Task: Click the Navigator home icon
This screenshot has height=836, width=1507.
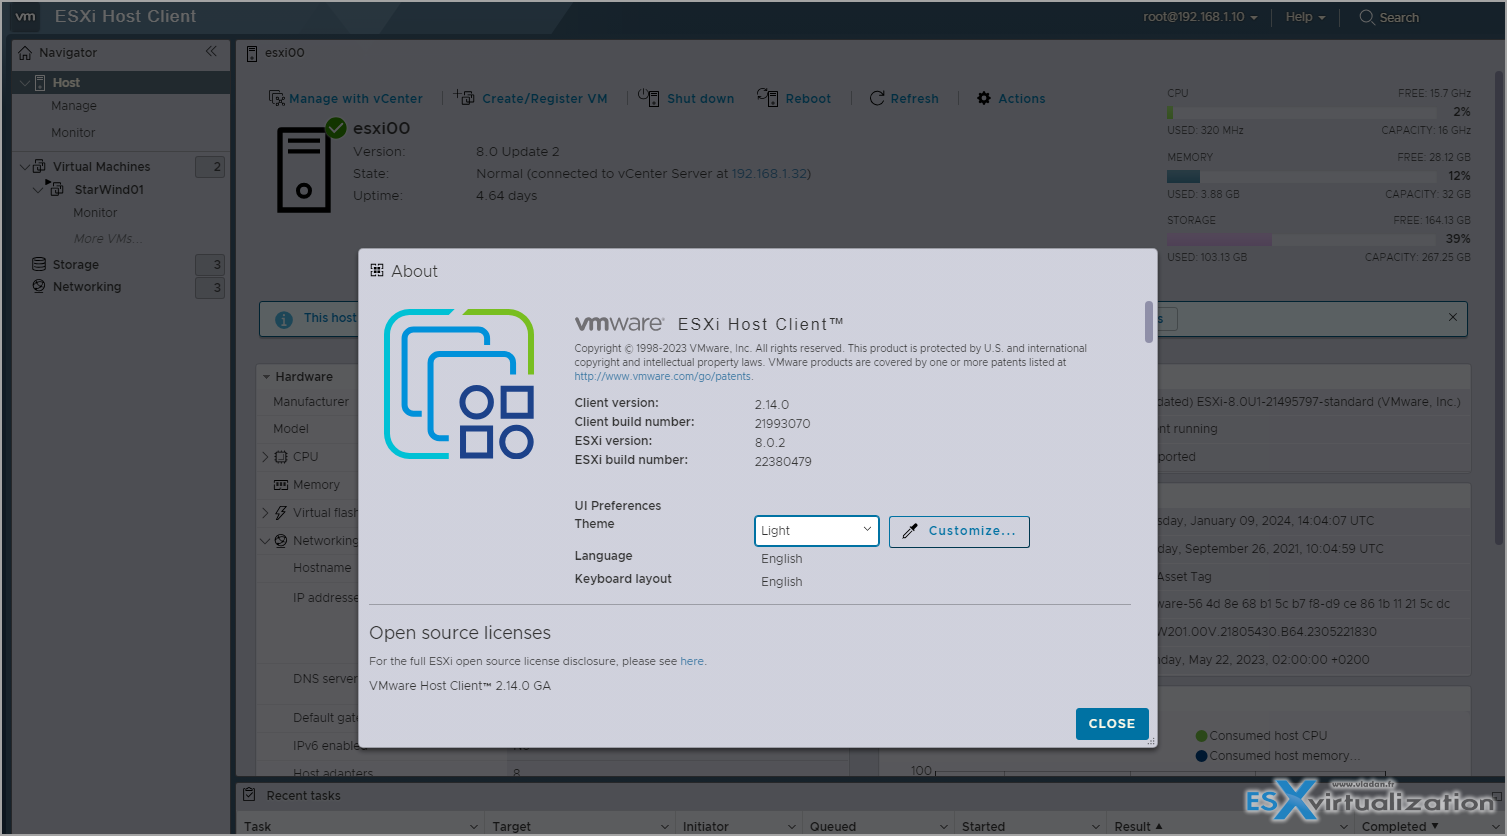Action: [25, 53]
